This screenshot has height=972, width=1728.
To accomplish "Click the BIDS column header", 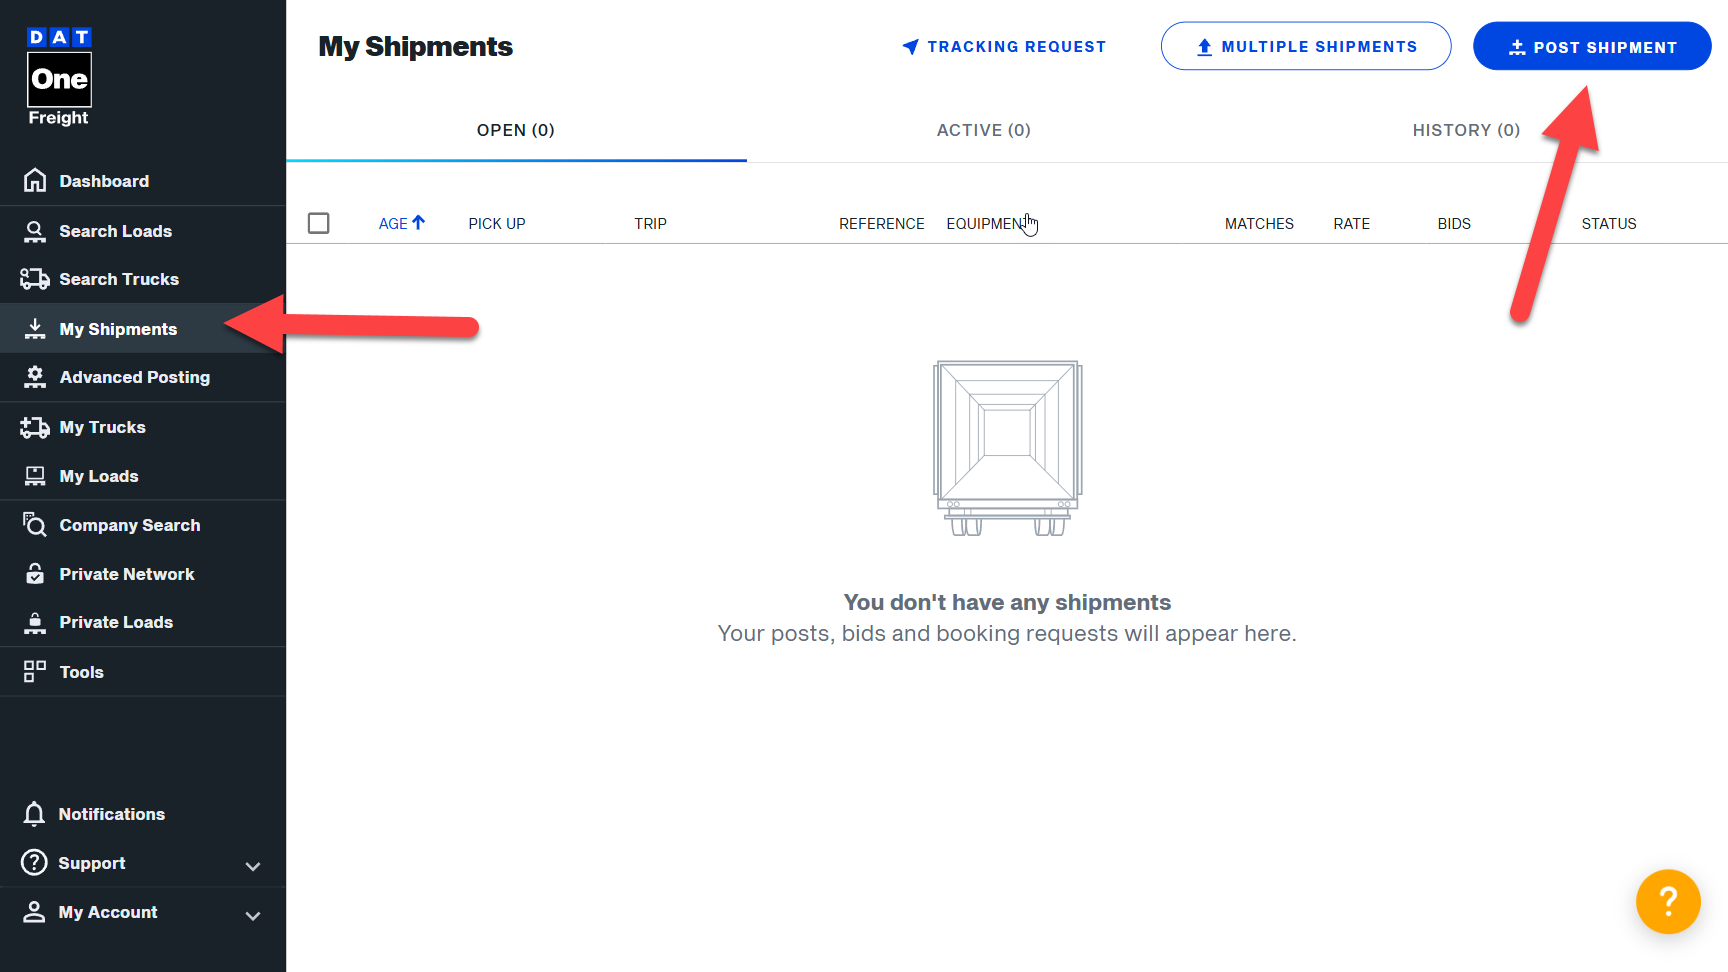I will [x=1454, y=224].
